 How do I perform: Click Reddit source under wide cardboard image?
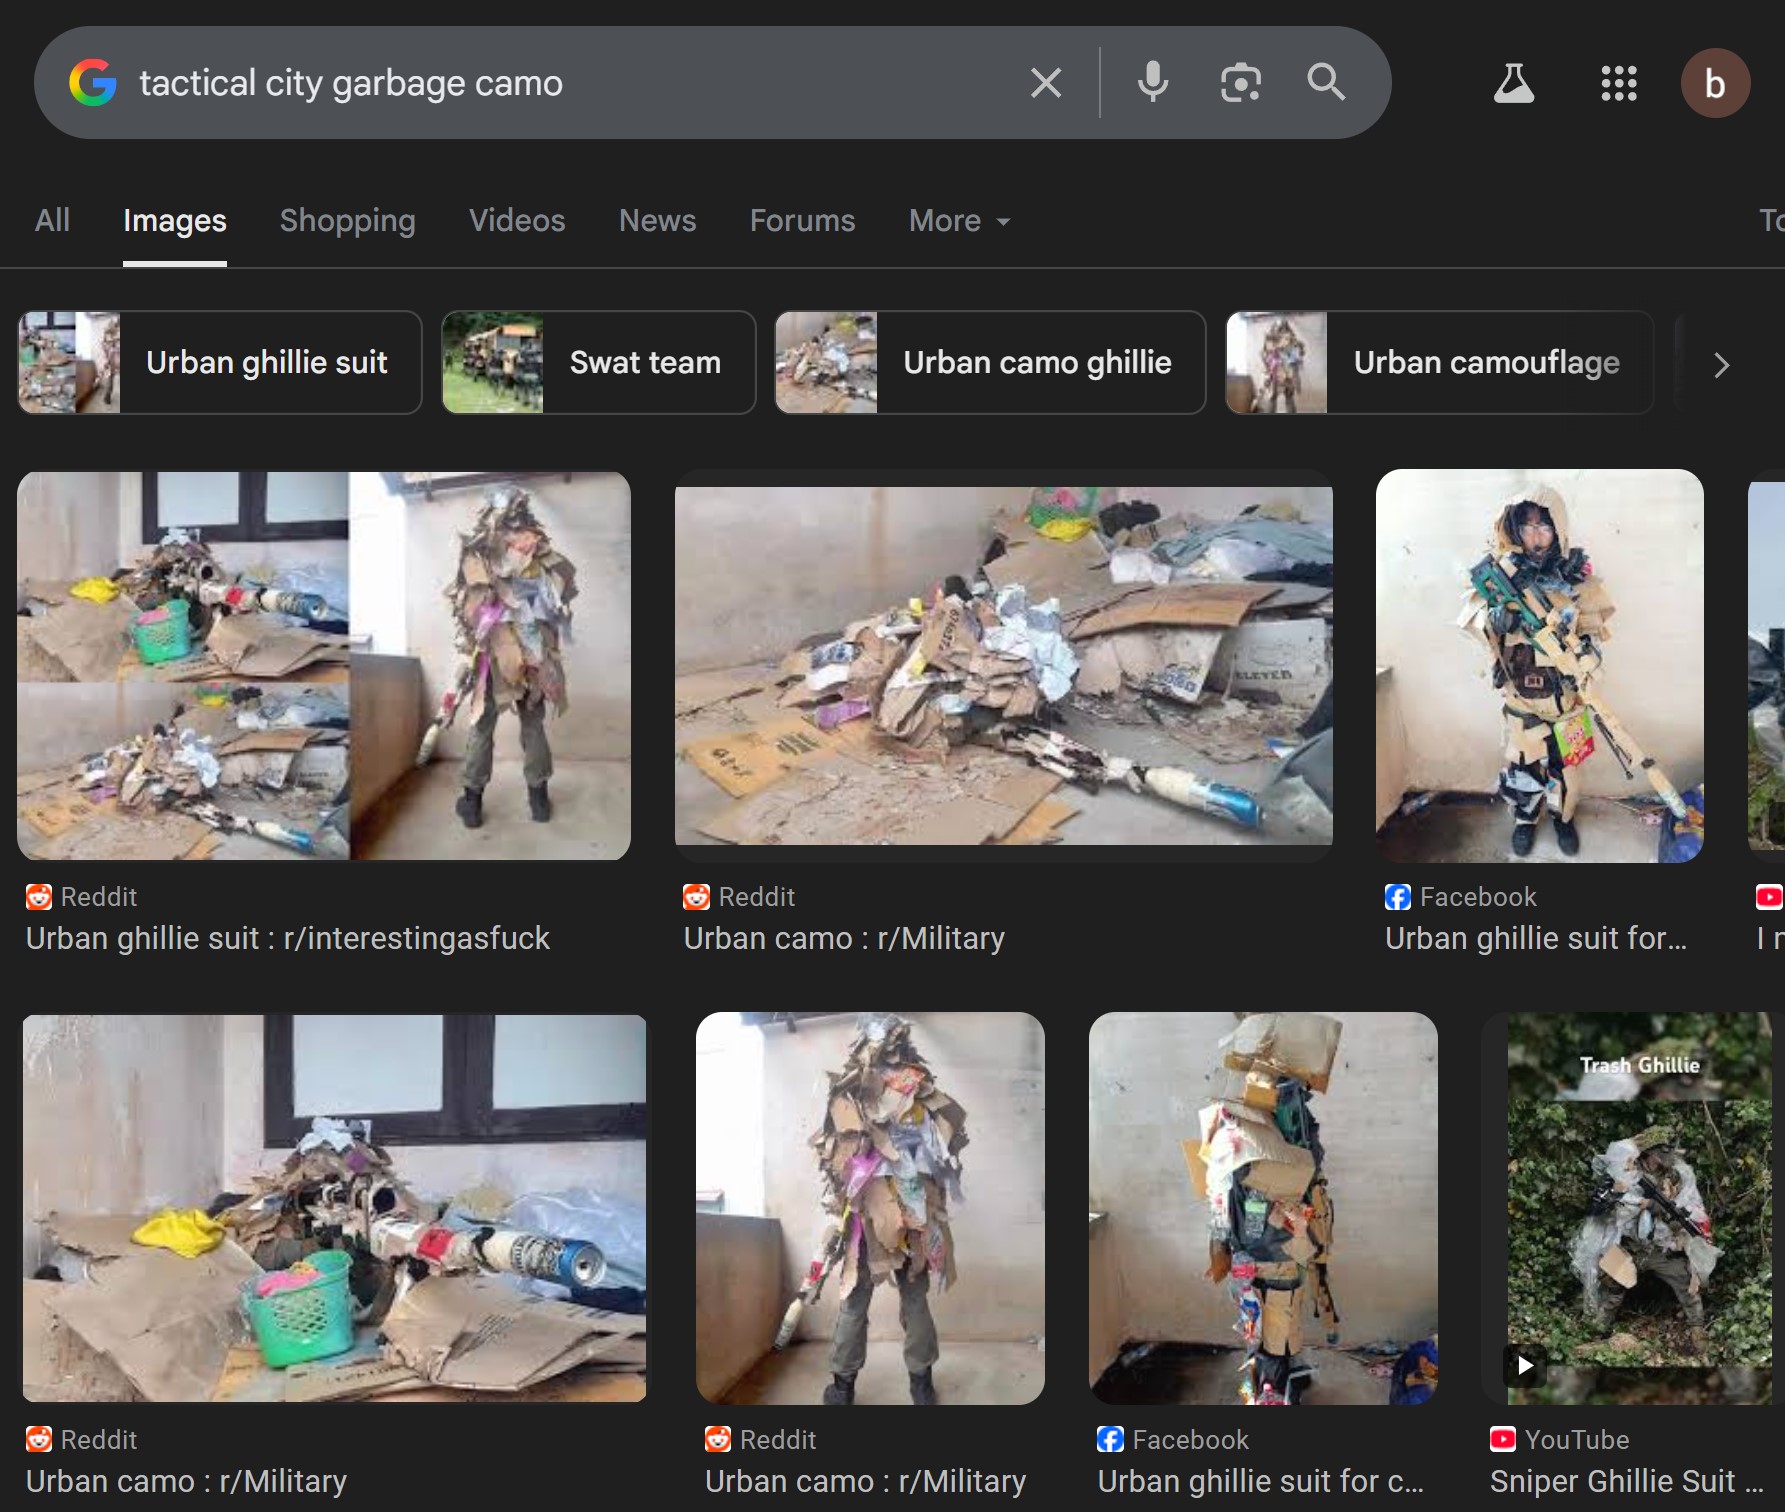(740, 897)
